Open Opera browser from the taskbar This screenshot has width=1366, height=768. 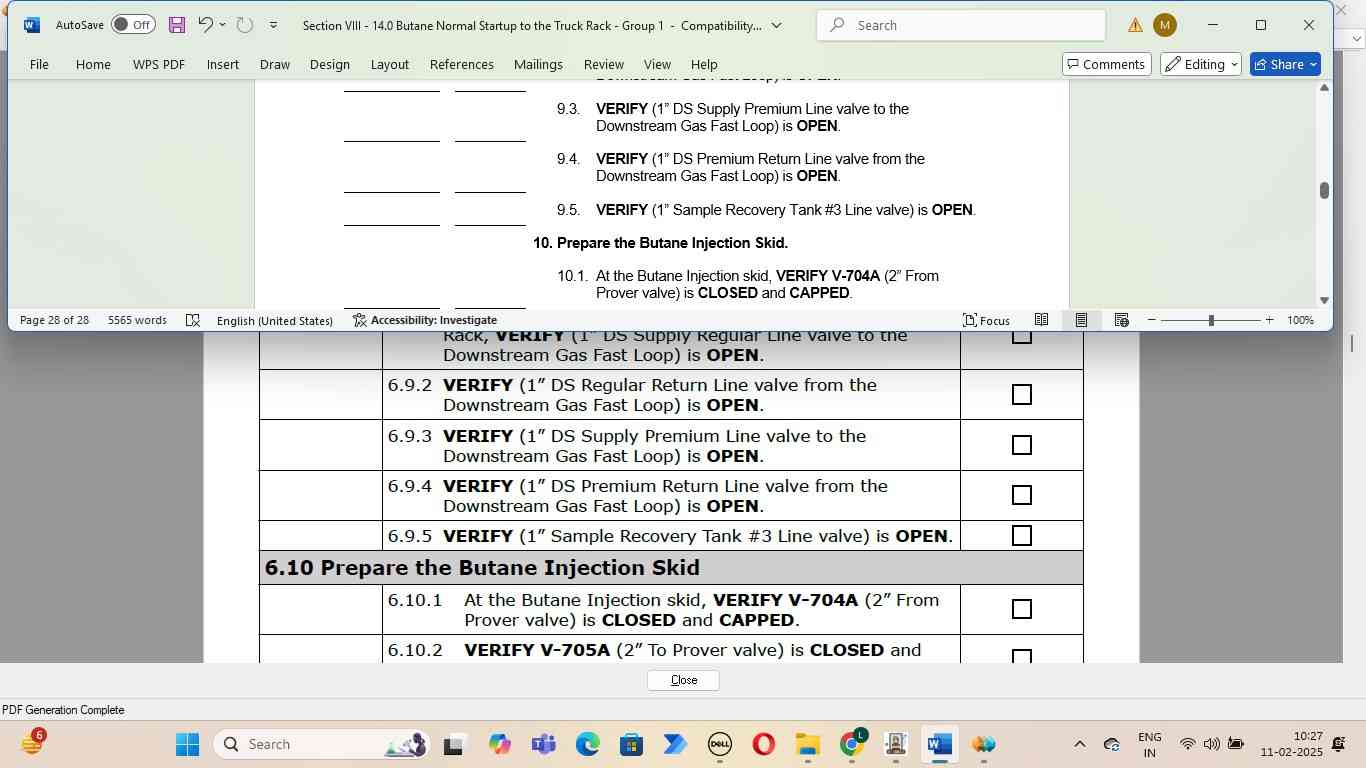coord(763,744)
